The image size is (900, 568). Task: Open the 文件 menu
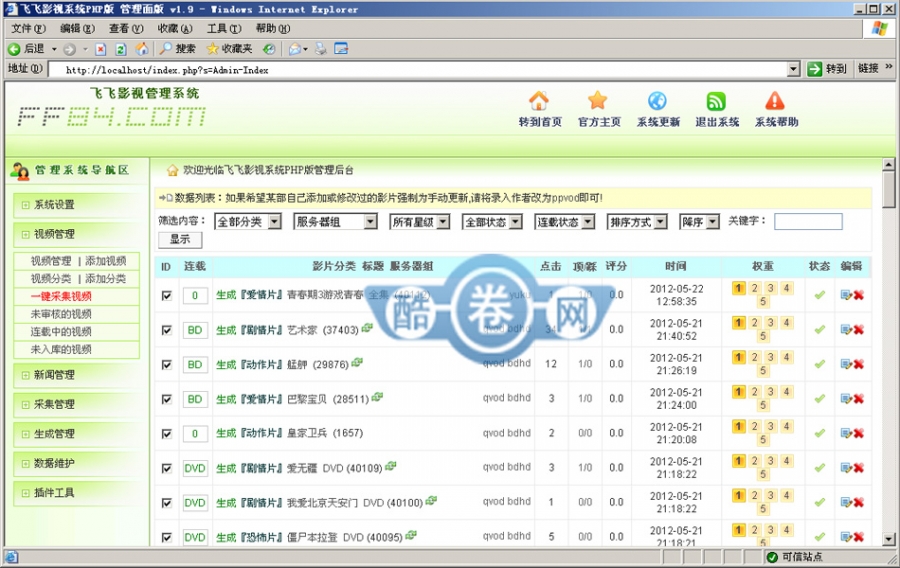coord(28,28)
